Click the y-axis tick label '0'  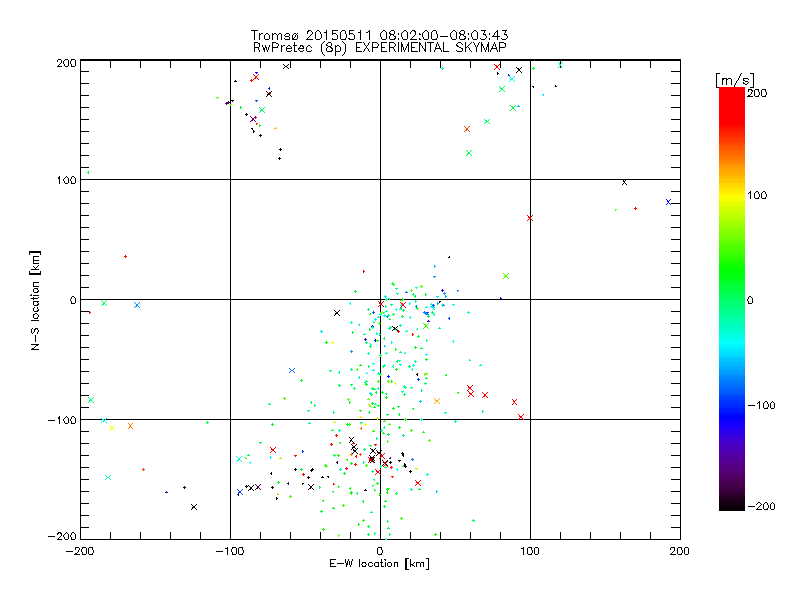73,300
